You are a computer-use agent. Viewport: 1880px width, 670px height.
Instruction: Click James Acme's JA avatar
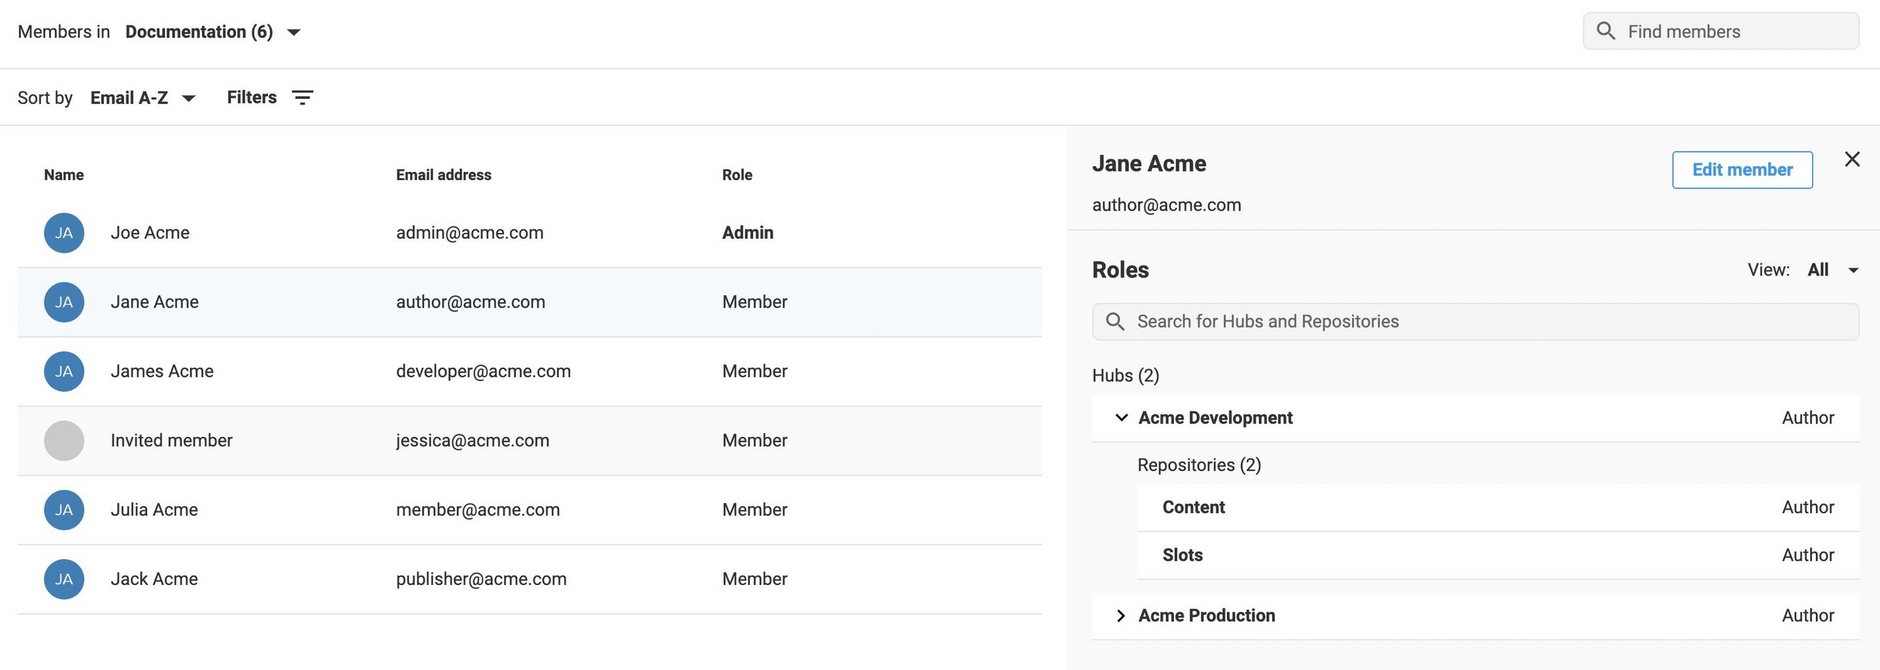coord(64,371)
